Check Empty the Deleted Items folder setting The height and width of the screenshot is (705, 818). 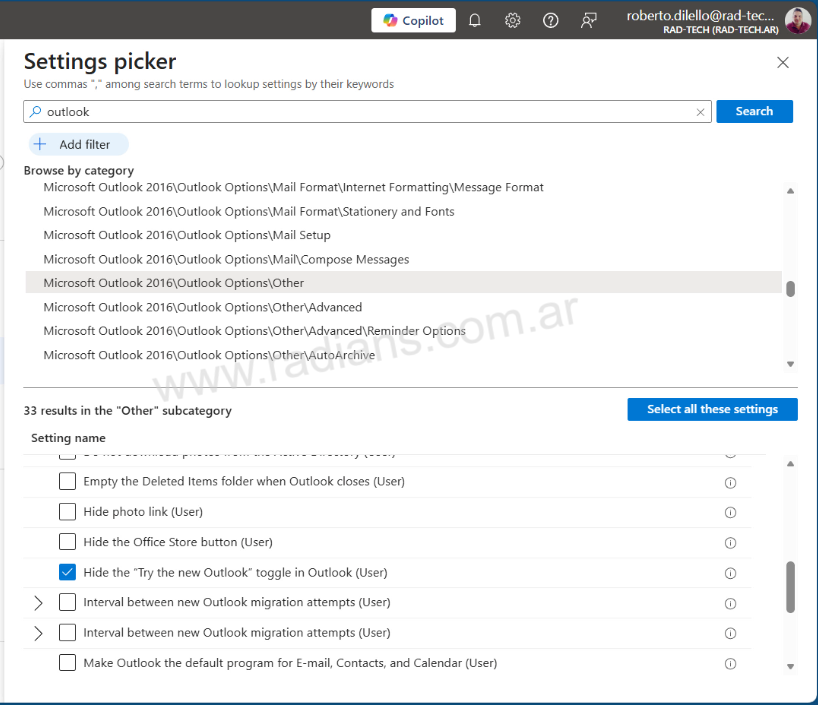[x=67, y=481]
